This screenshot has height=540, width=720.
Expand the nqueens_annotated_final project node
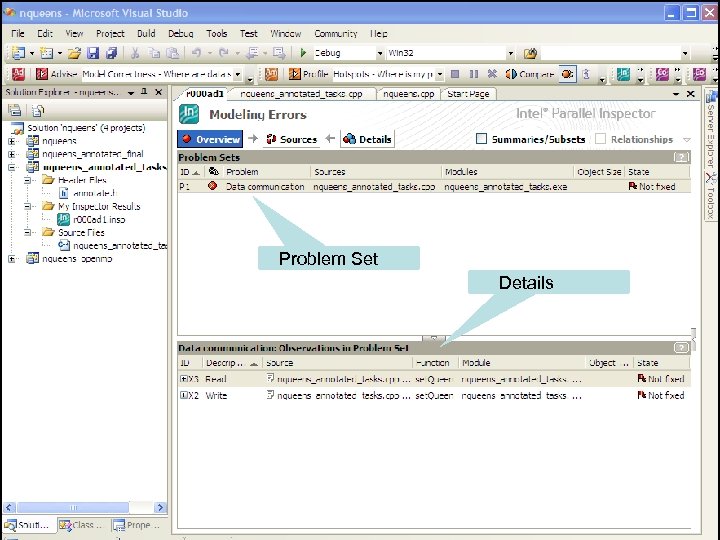point(11,154)
